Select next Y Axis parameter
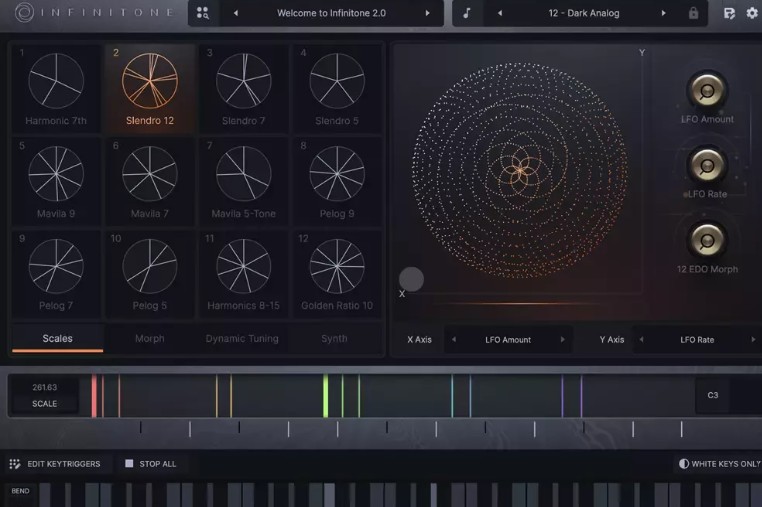Screen dimensions: 762x507 click(753, 339)
